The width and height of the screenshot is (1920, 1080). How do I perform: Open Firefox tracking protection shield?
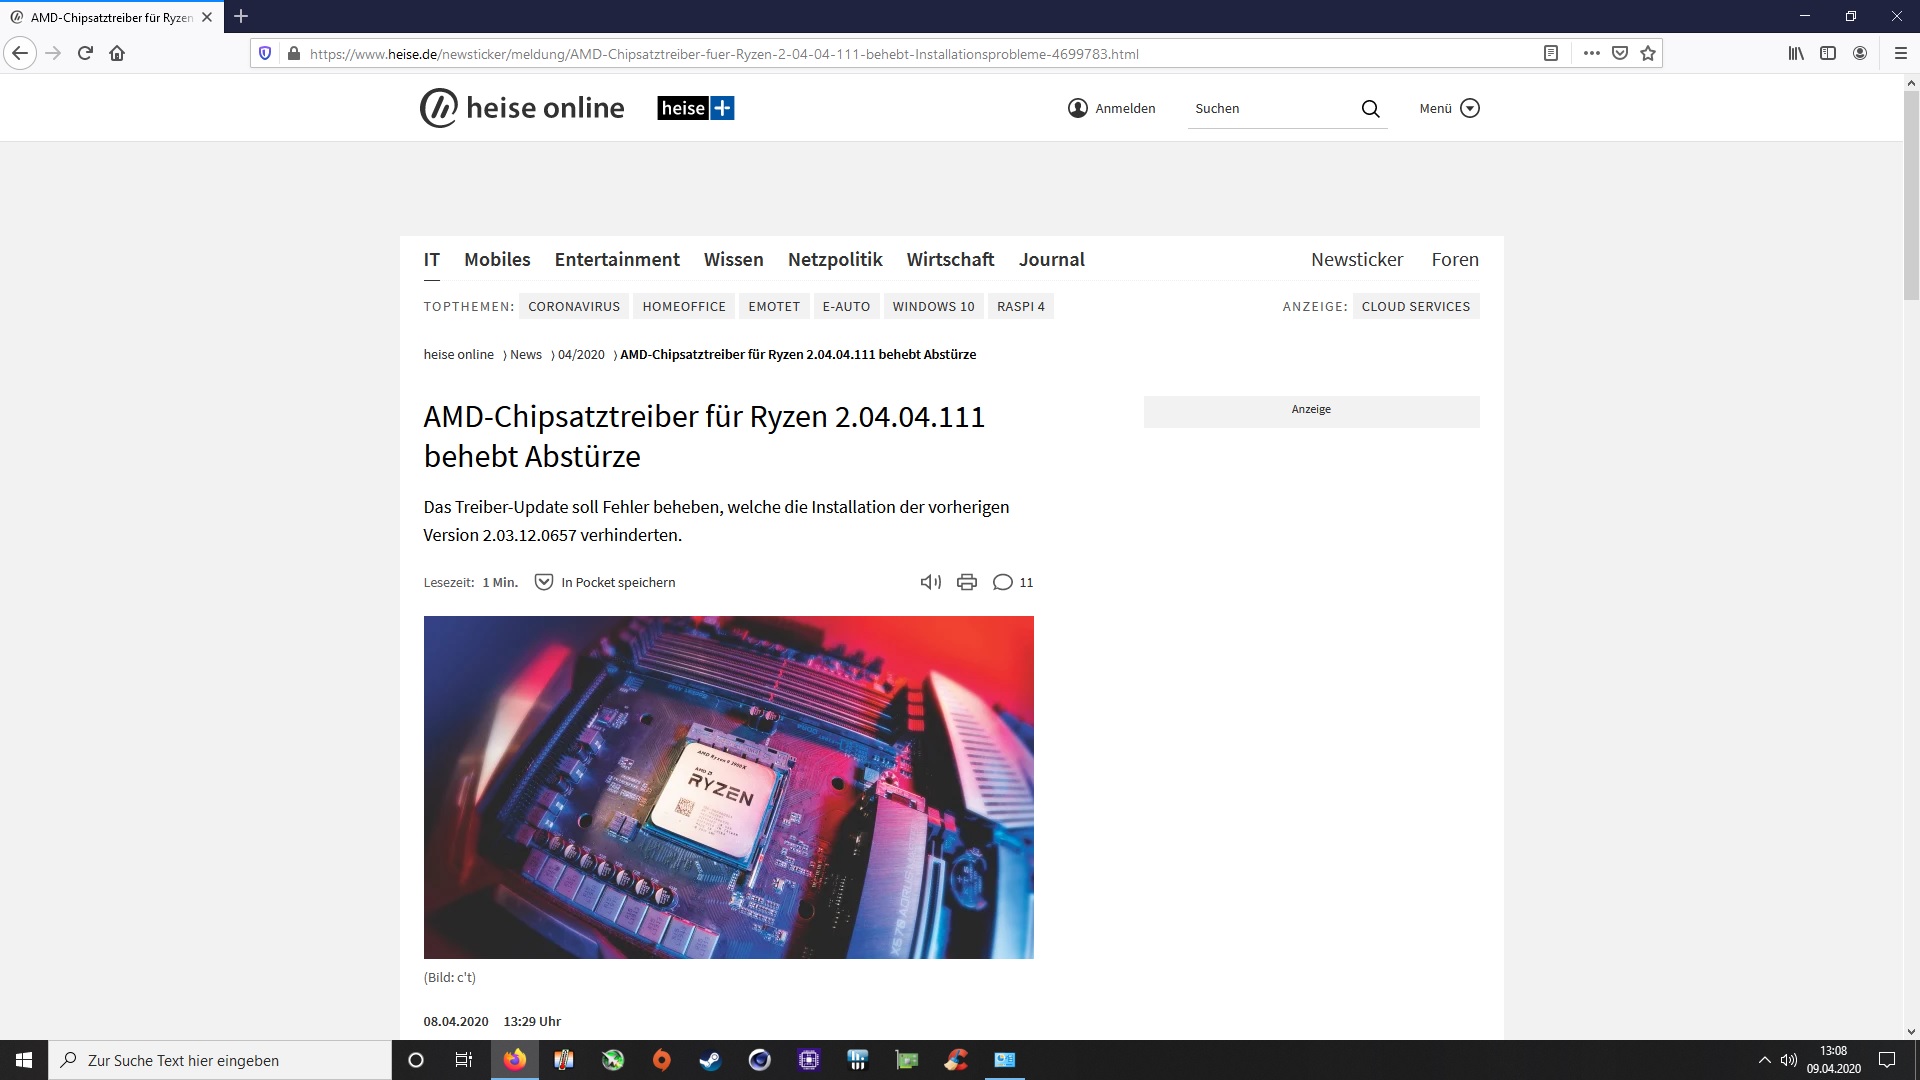[265, 53]
